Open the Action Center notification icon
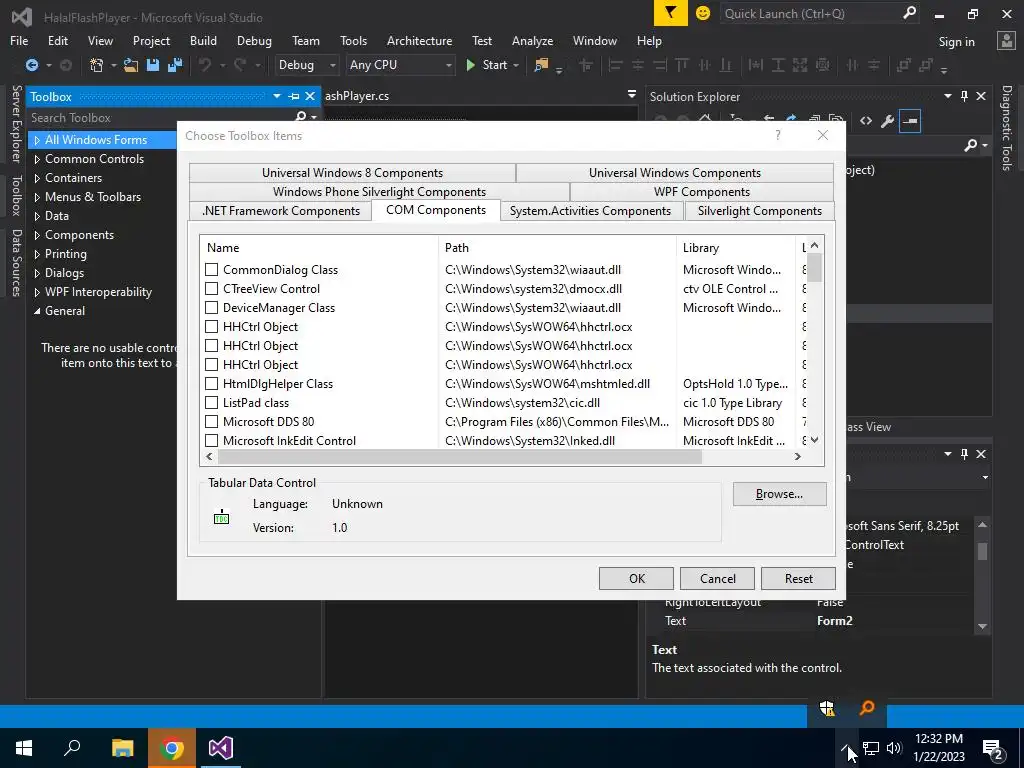This screenshot has height=768, width=1024. [x=993, y=749]
